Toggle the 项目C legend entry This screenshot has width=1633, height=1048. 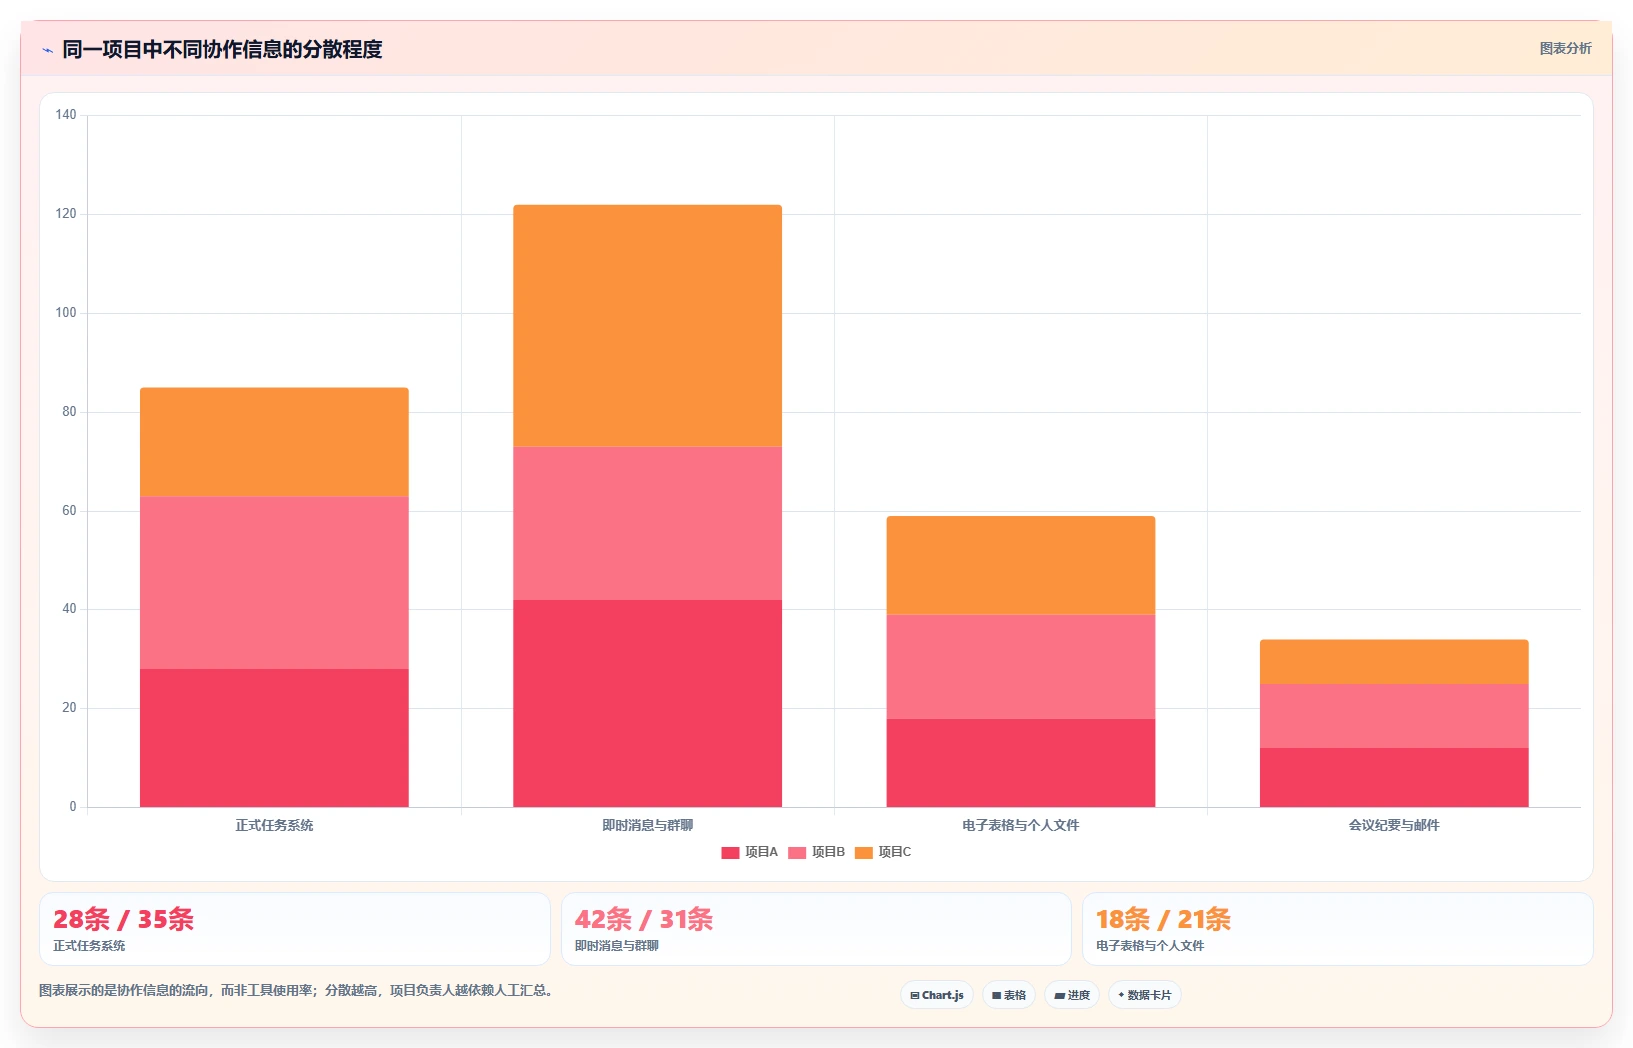coord(883,852)
